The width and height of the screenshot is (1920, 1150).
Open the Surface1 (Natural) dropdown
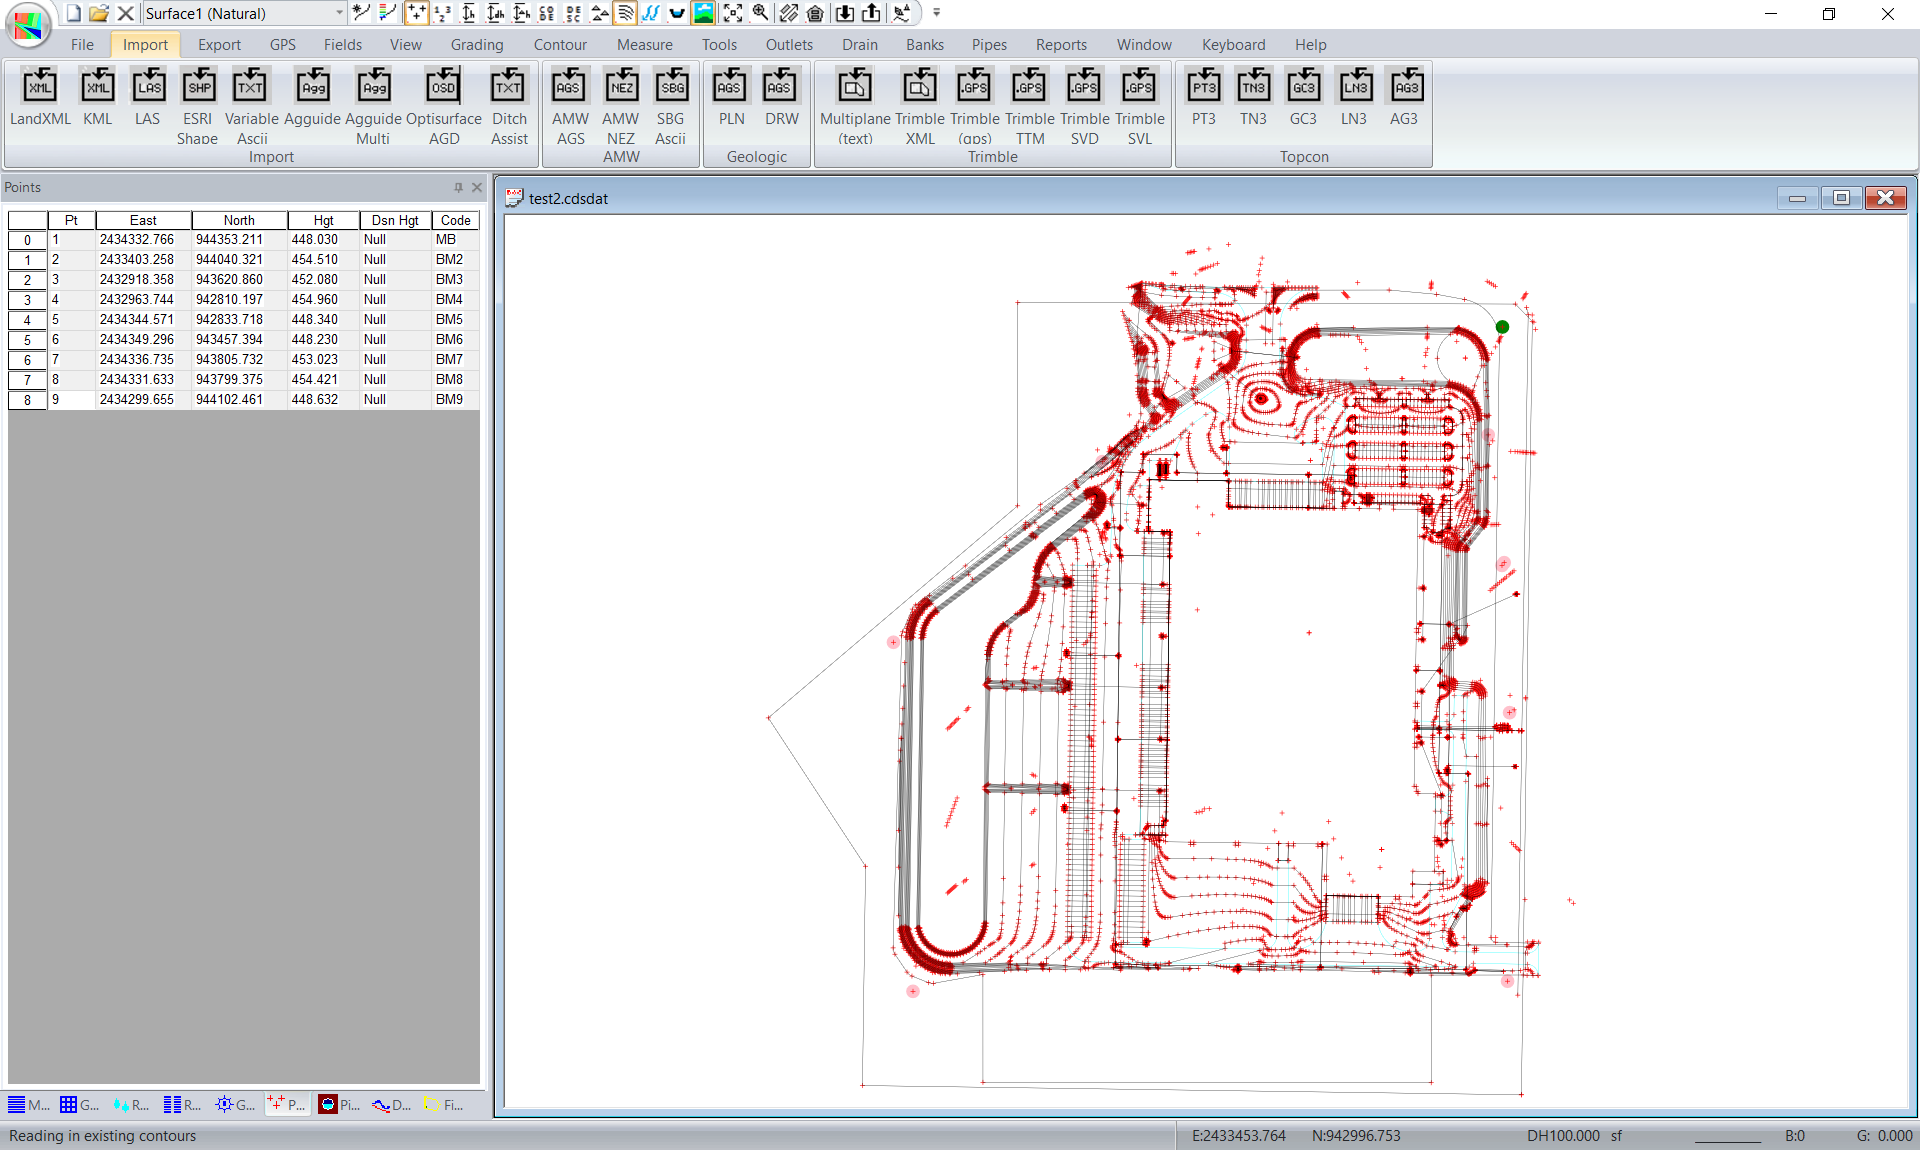[x=340, y=13]
